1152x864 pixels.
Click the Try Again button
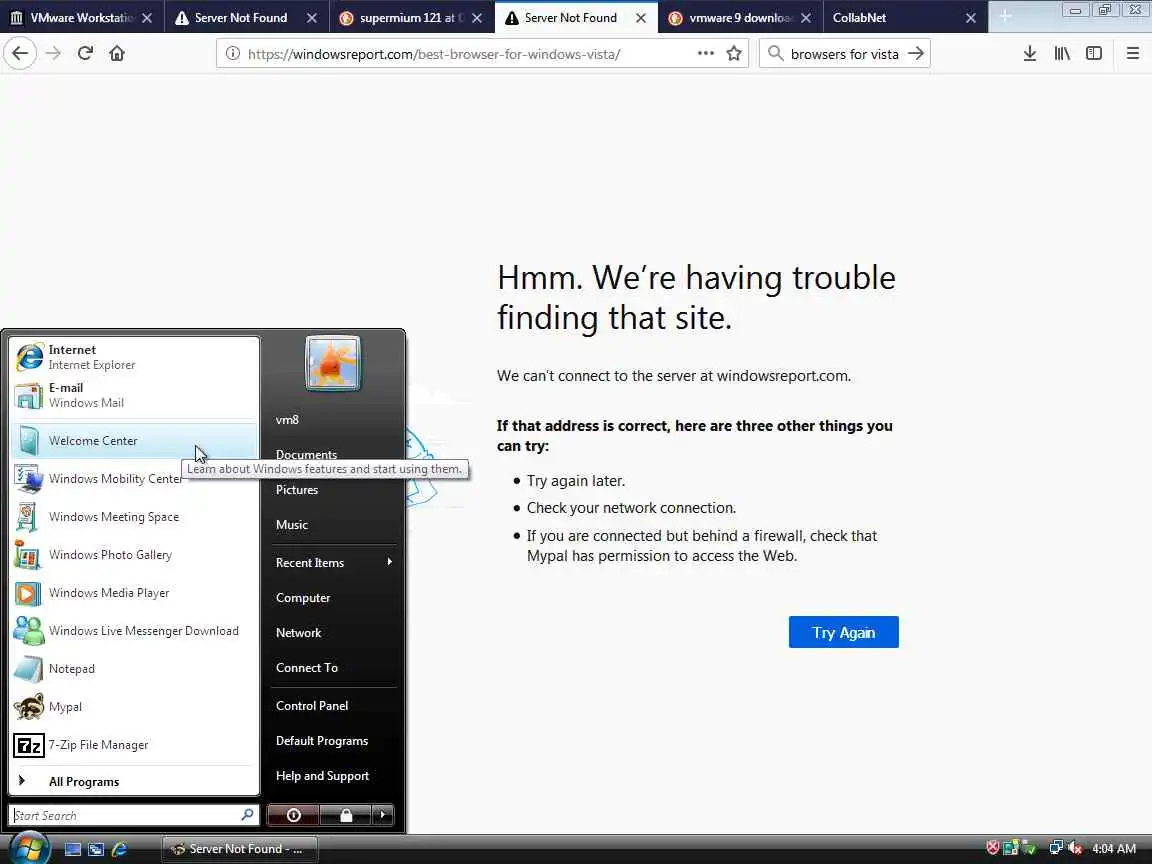pos(843,632)
